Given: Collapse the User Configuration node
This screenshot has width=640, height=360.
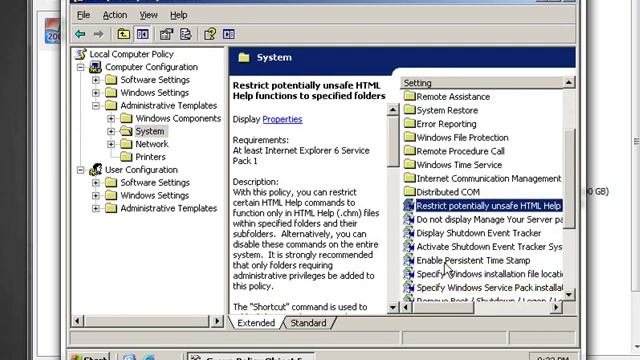Looking at the screenshot, I should tap(81, 170).
